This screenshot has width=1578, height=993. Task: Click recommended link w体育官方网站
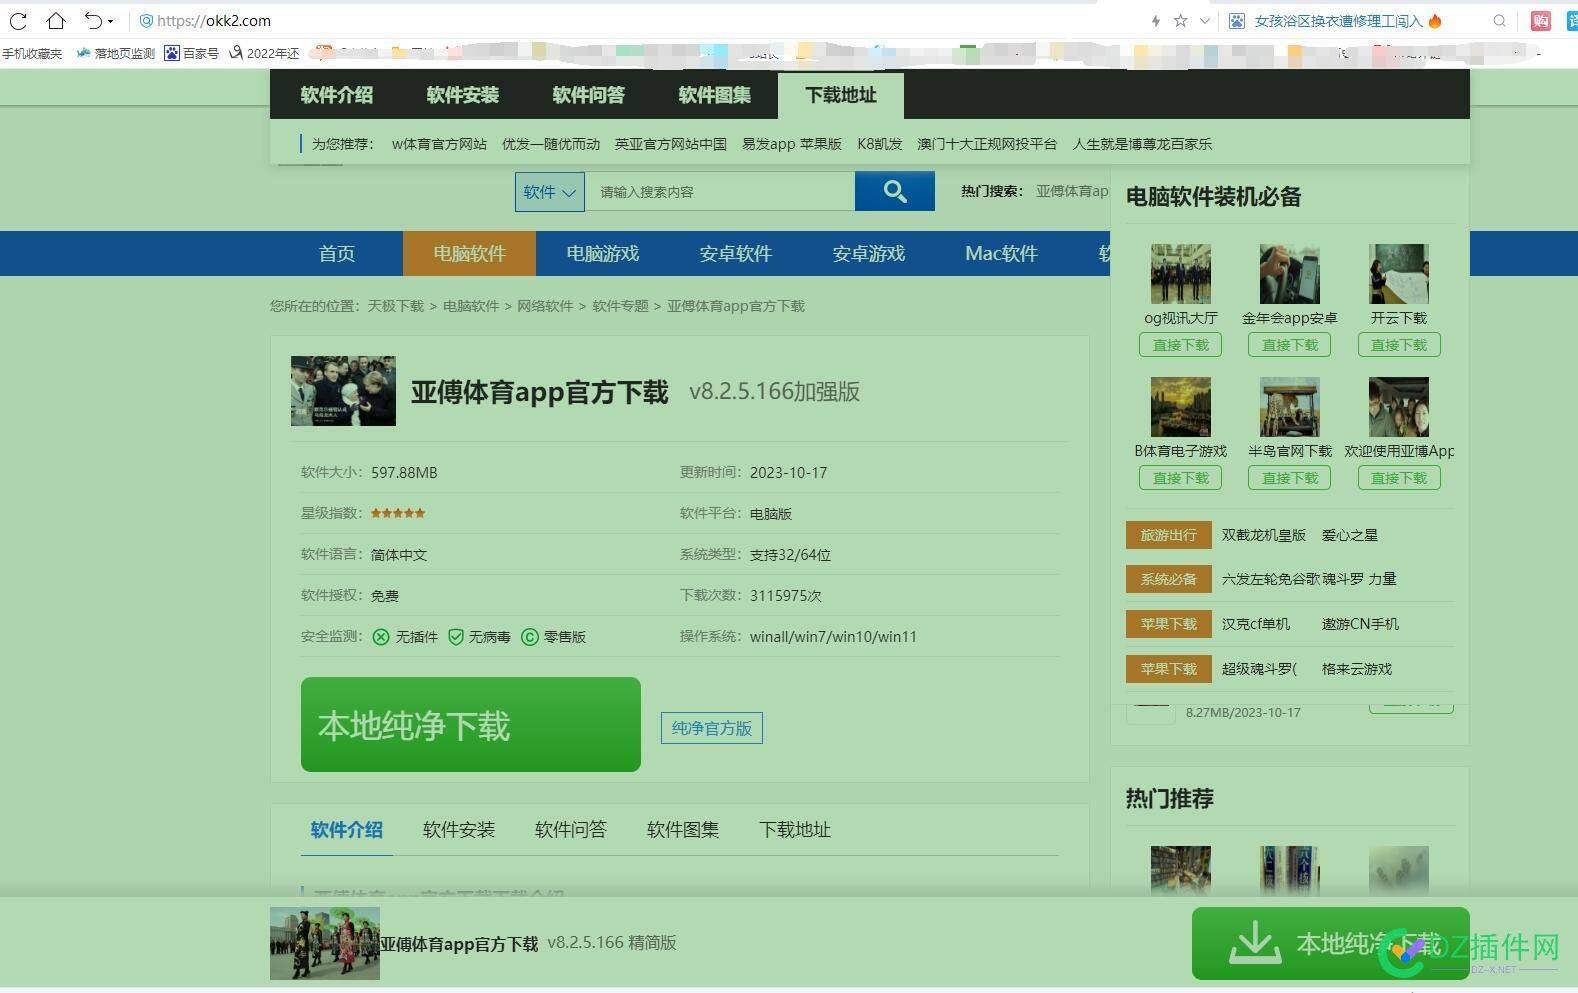439,144
